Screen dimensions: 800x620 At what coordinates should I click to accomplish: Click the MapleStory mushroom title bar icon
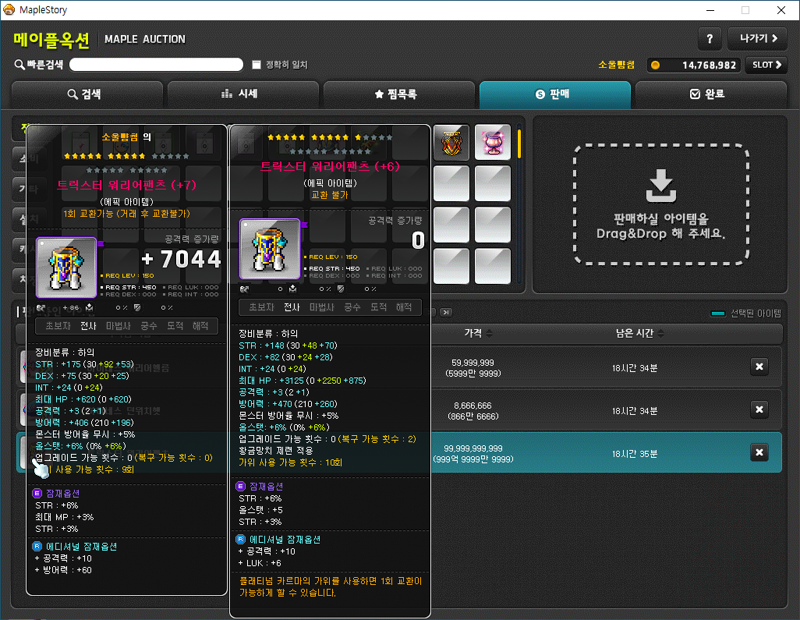coord(9,10)
